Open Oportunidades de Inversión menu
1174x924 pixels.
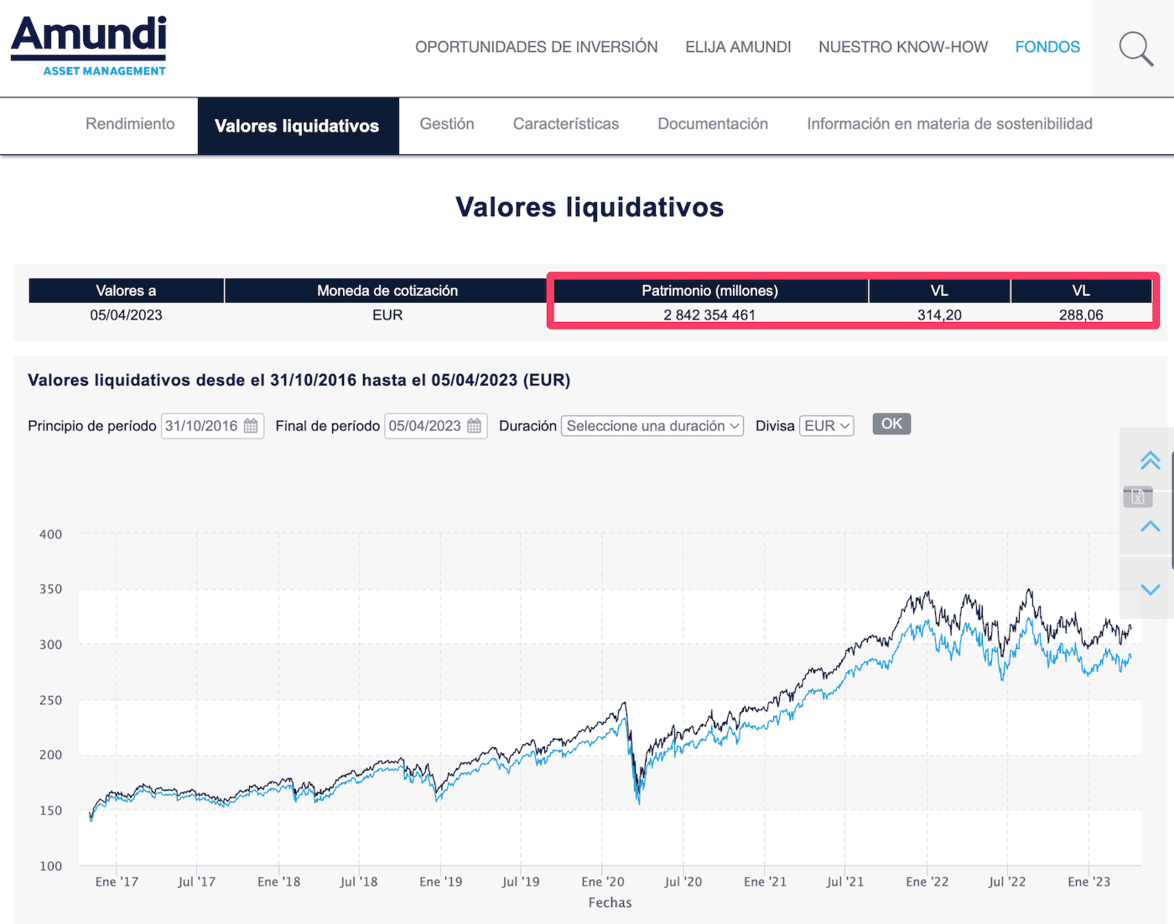(536, 47)
